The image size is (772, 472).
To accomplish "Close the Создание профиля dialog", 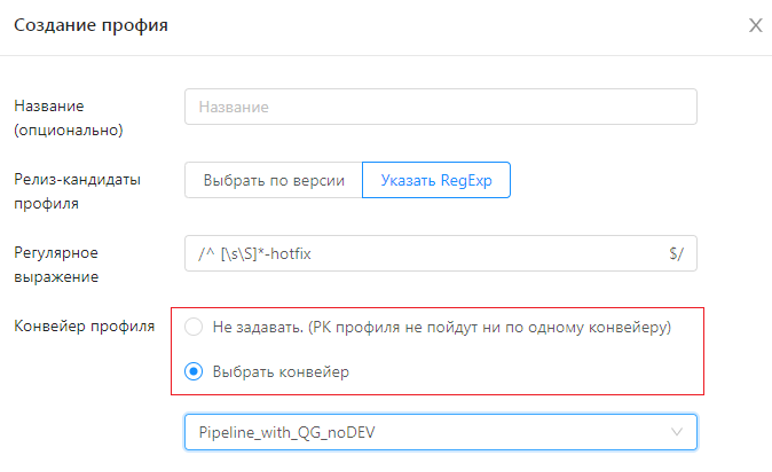I will pos(755,25).
